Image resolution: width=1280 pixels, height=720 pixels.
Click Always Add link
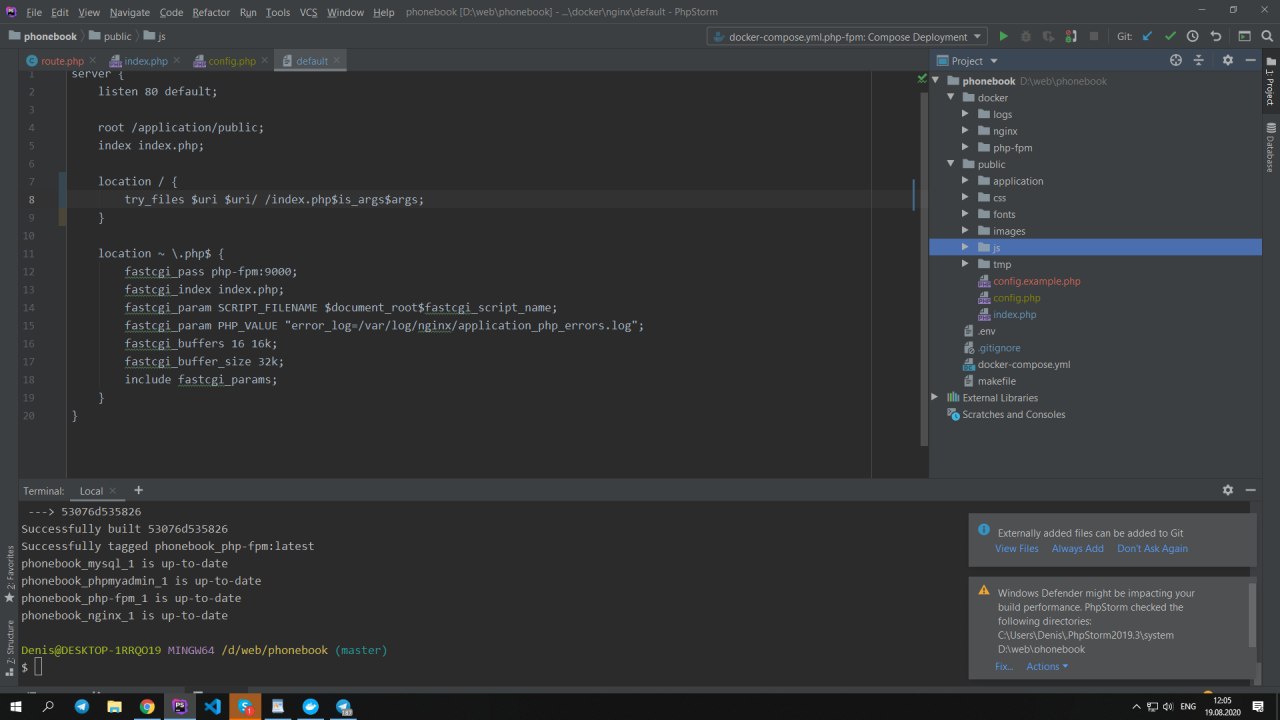(1077, 548)
